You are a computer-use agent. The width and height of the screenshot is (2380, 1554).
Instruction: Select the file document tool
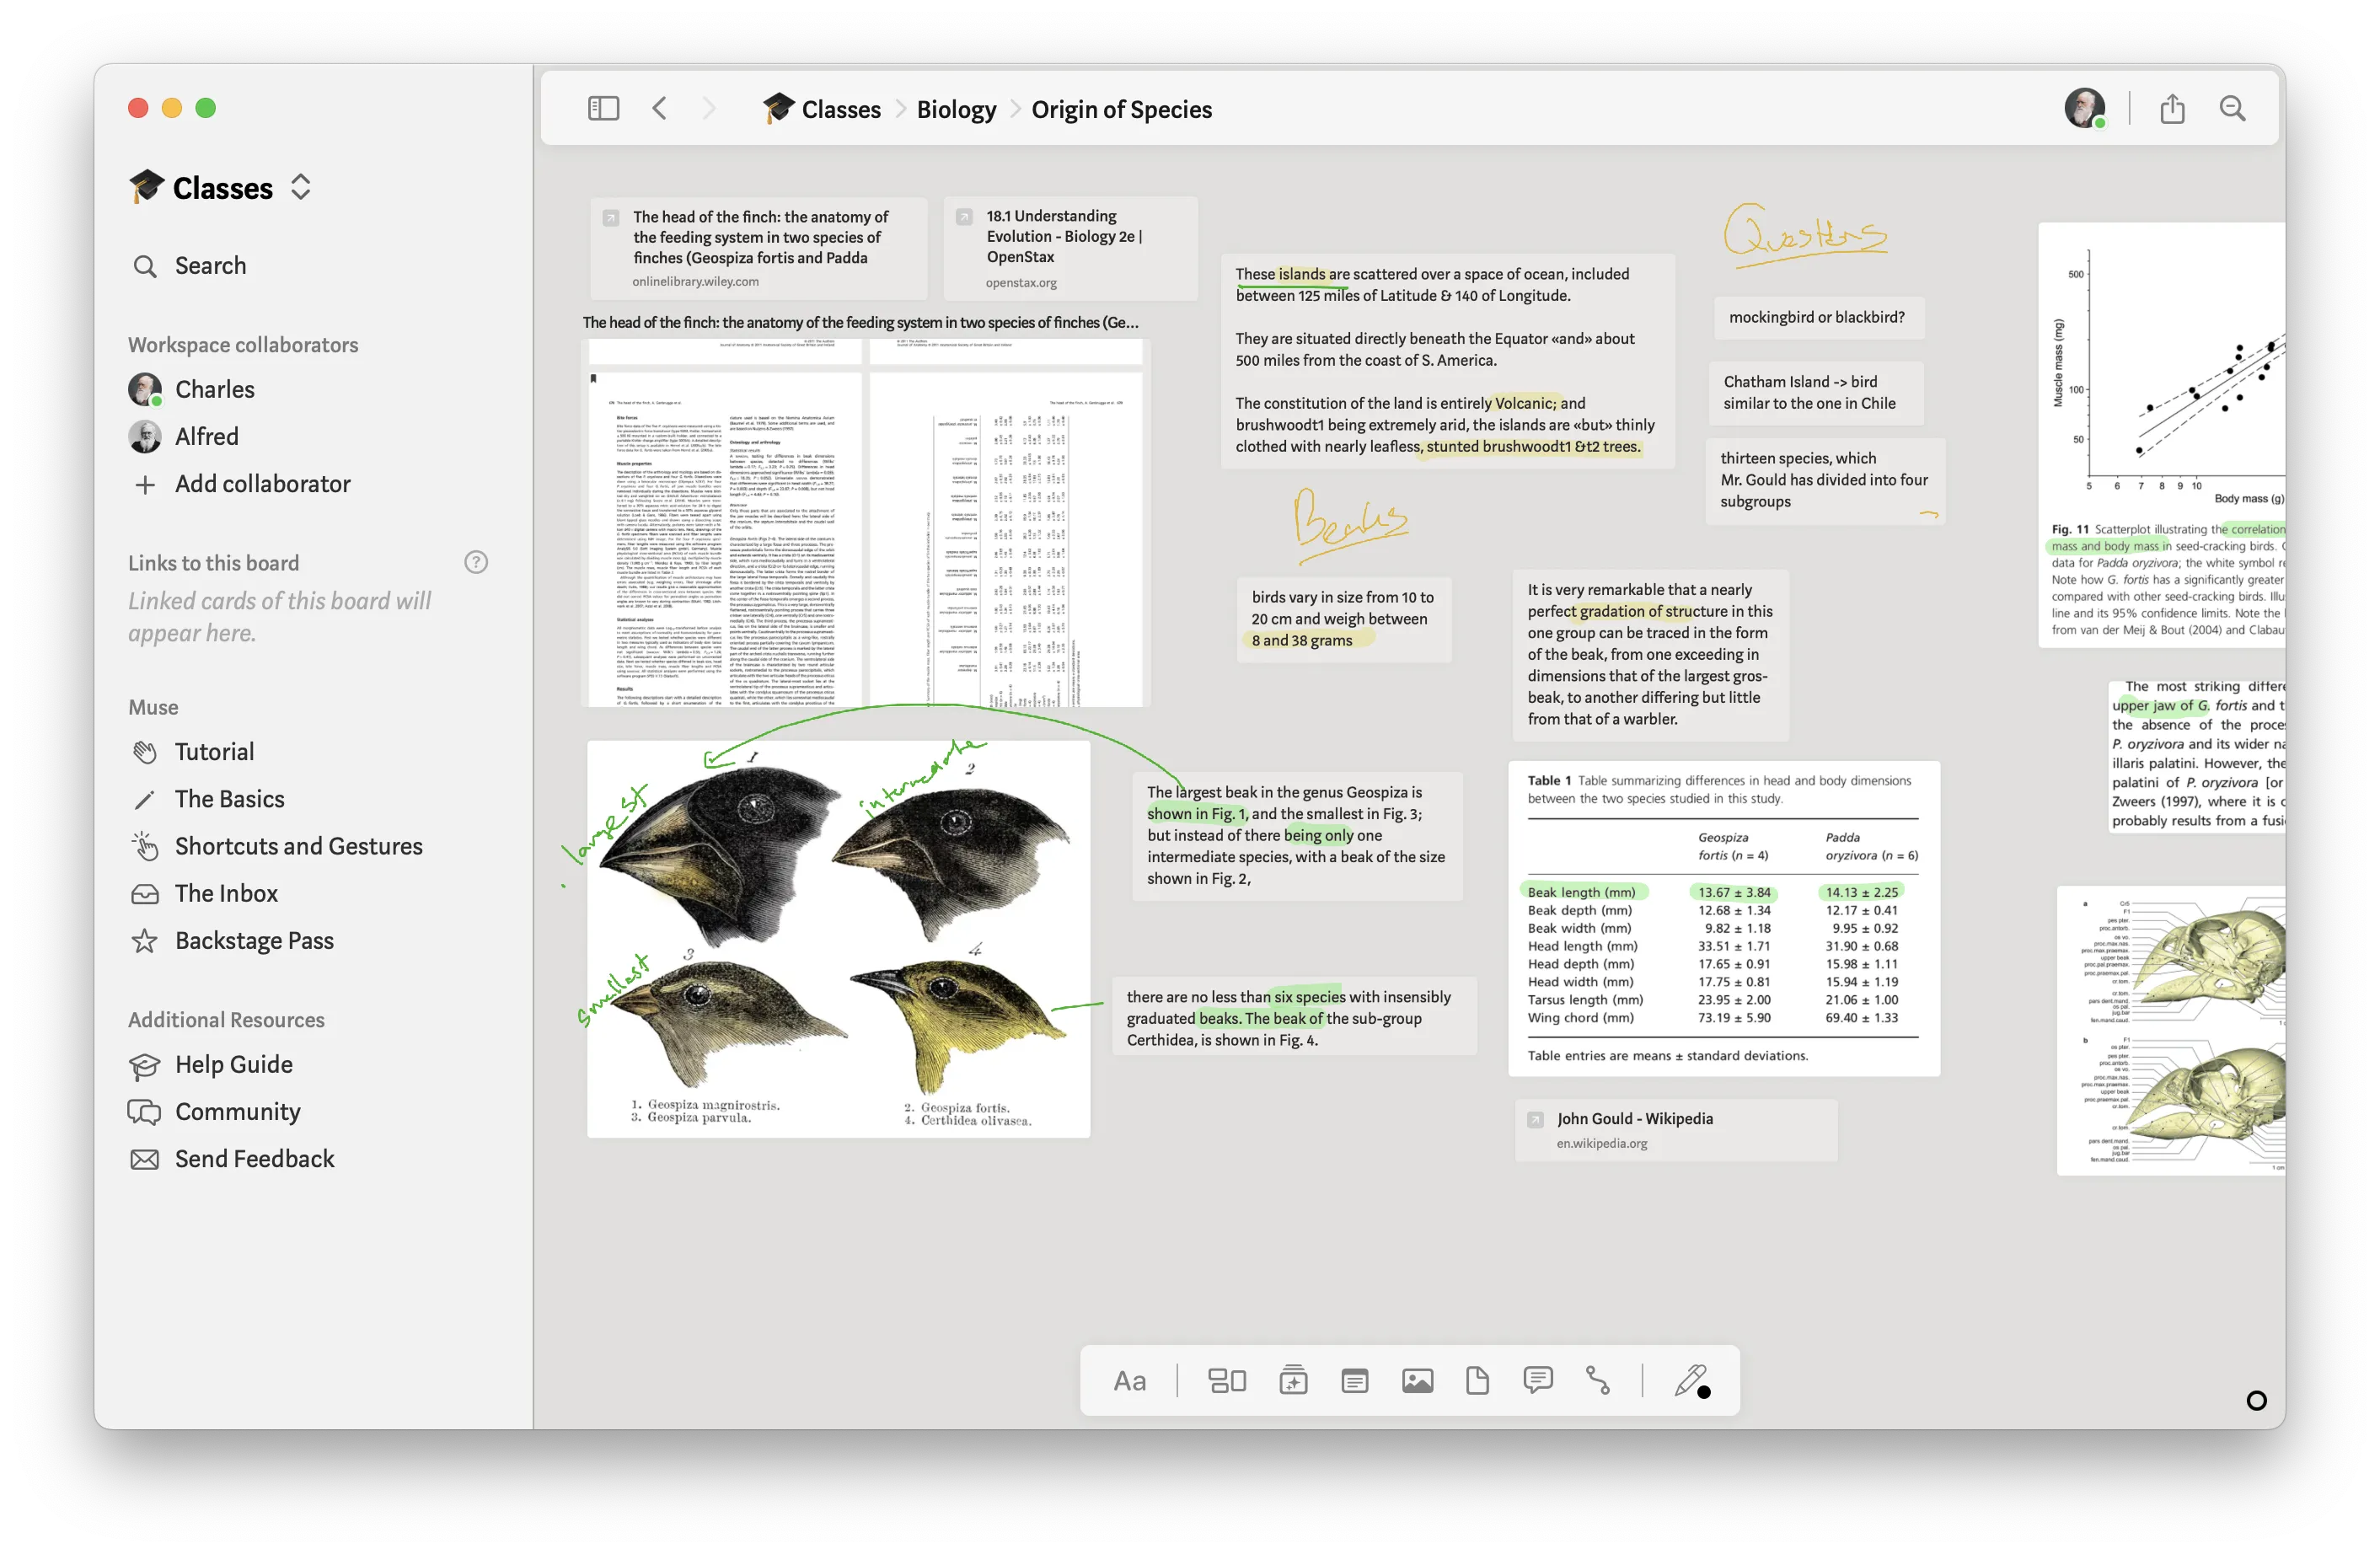tap(1477, 1380)
